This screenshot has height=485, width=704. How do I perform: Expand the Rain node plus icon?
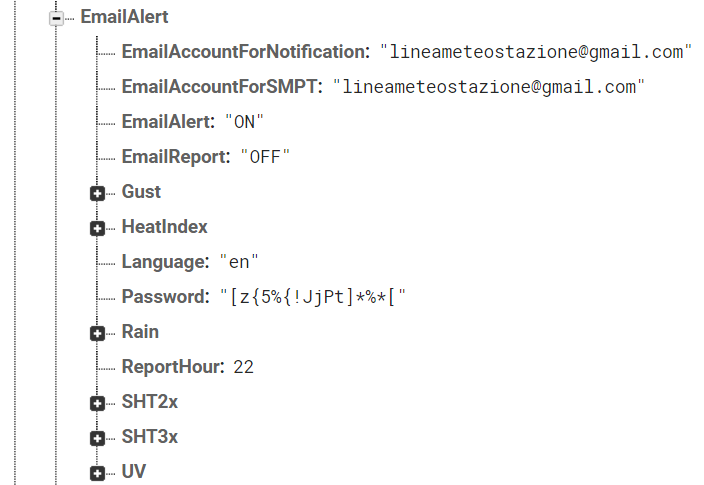97,334
